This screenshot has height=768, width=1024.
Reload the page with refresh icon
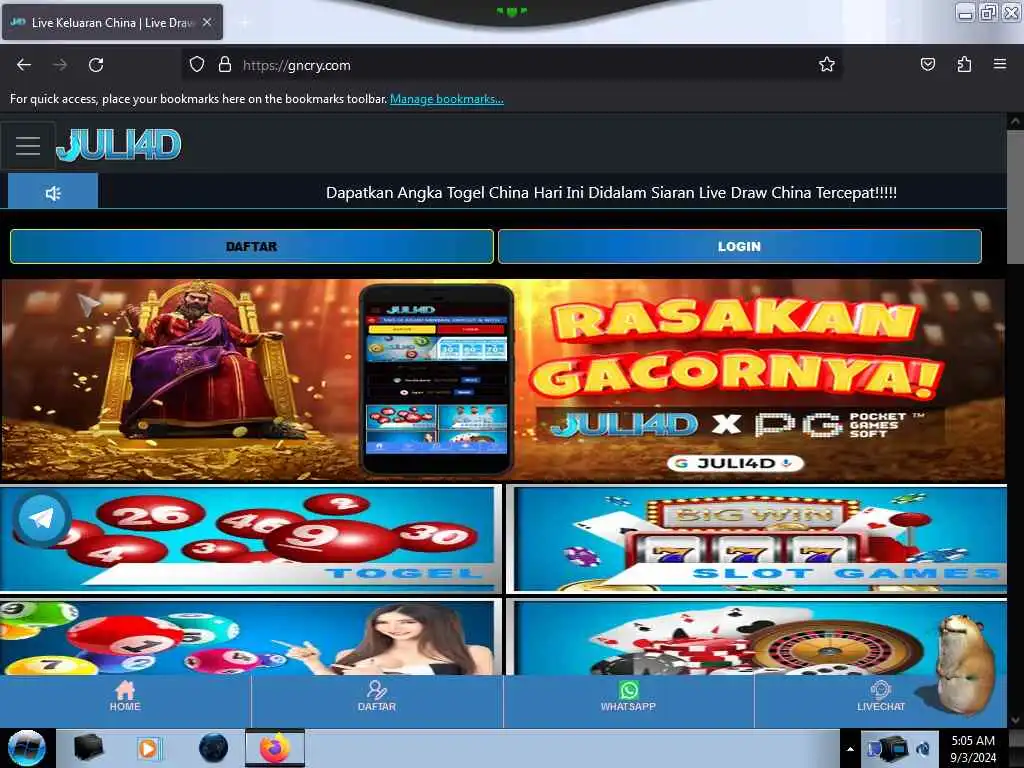(96, 65)
